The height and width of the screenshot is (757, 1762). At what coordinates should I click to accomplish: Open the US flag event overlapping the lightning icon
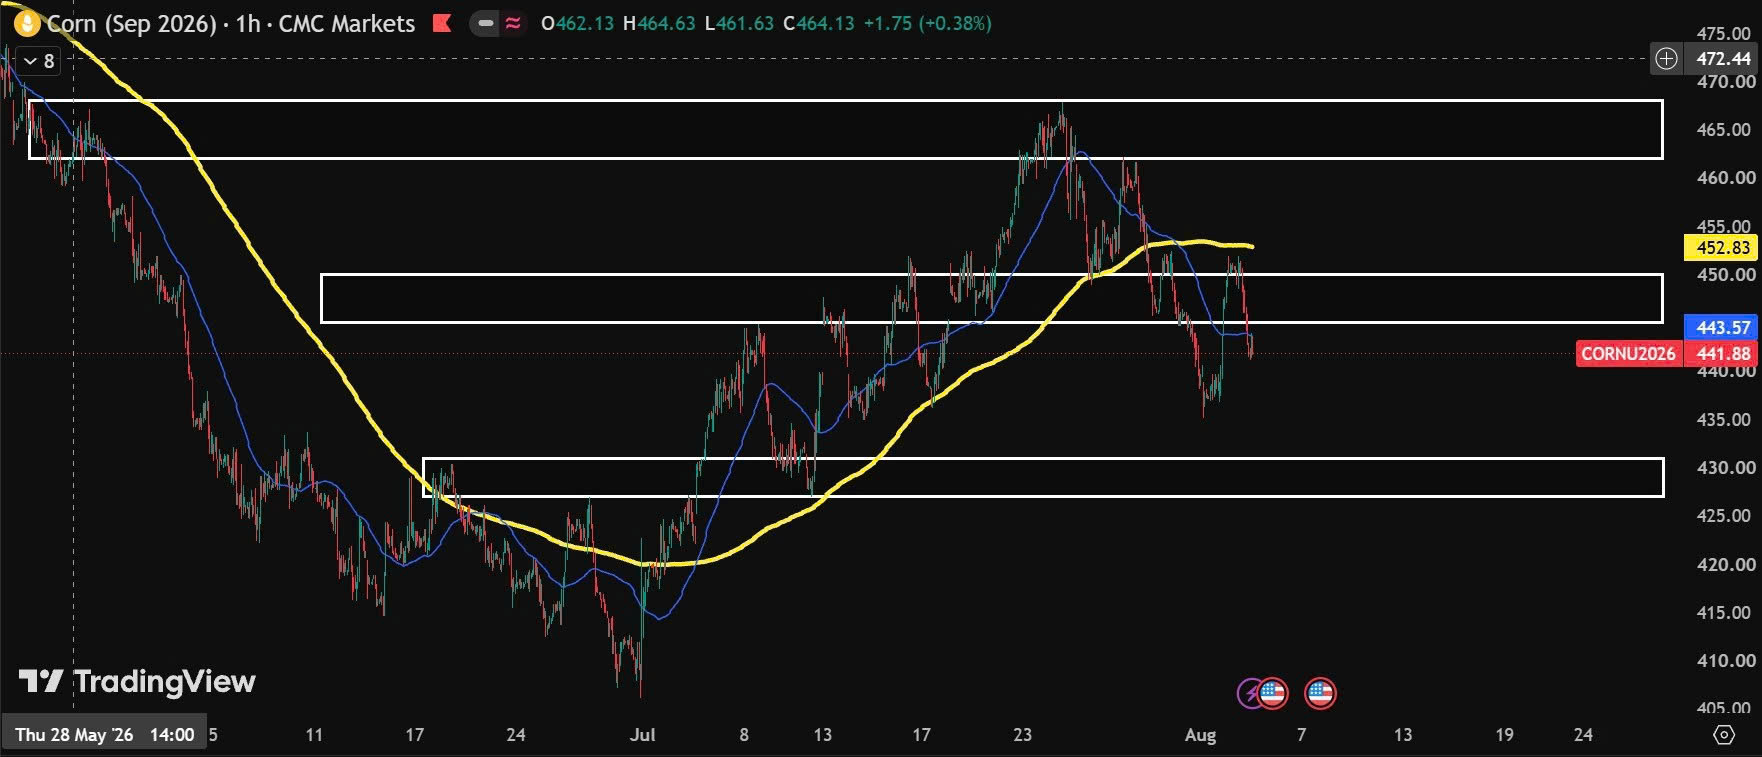pos(1273,693)
